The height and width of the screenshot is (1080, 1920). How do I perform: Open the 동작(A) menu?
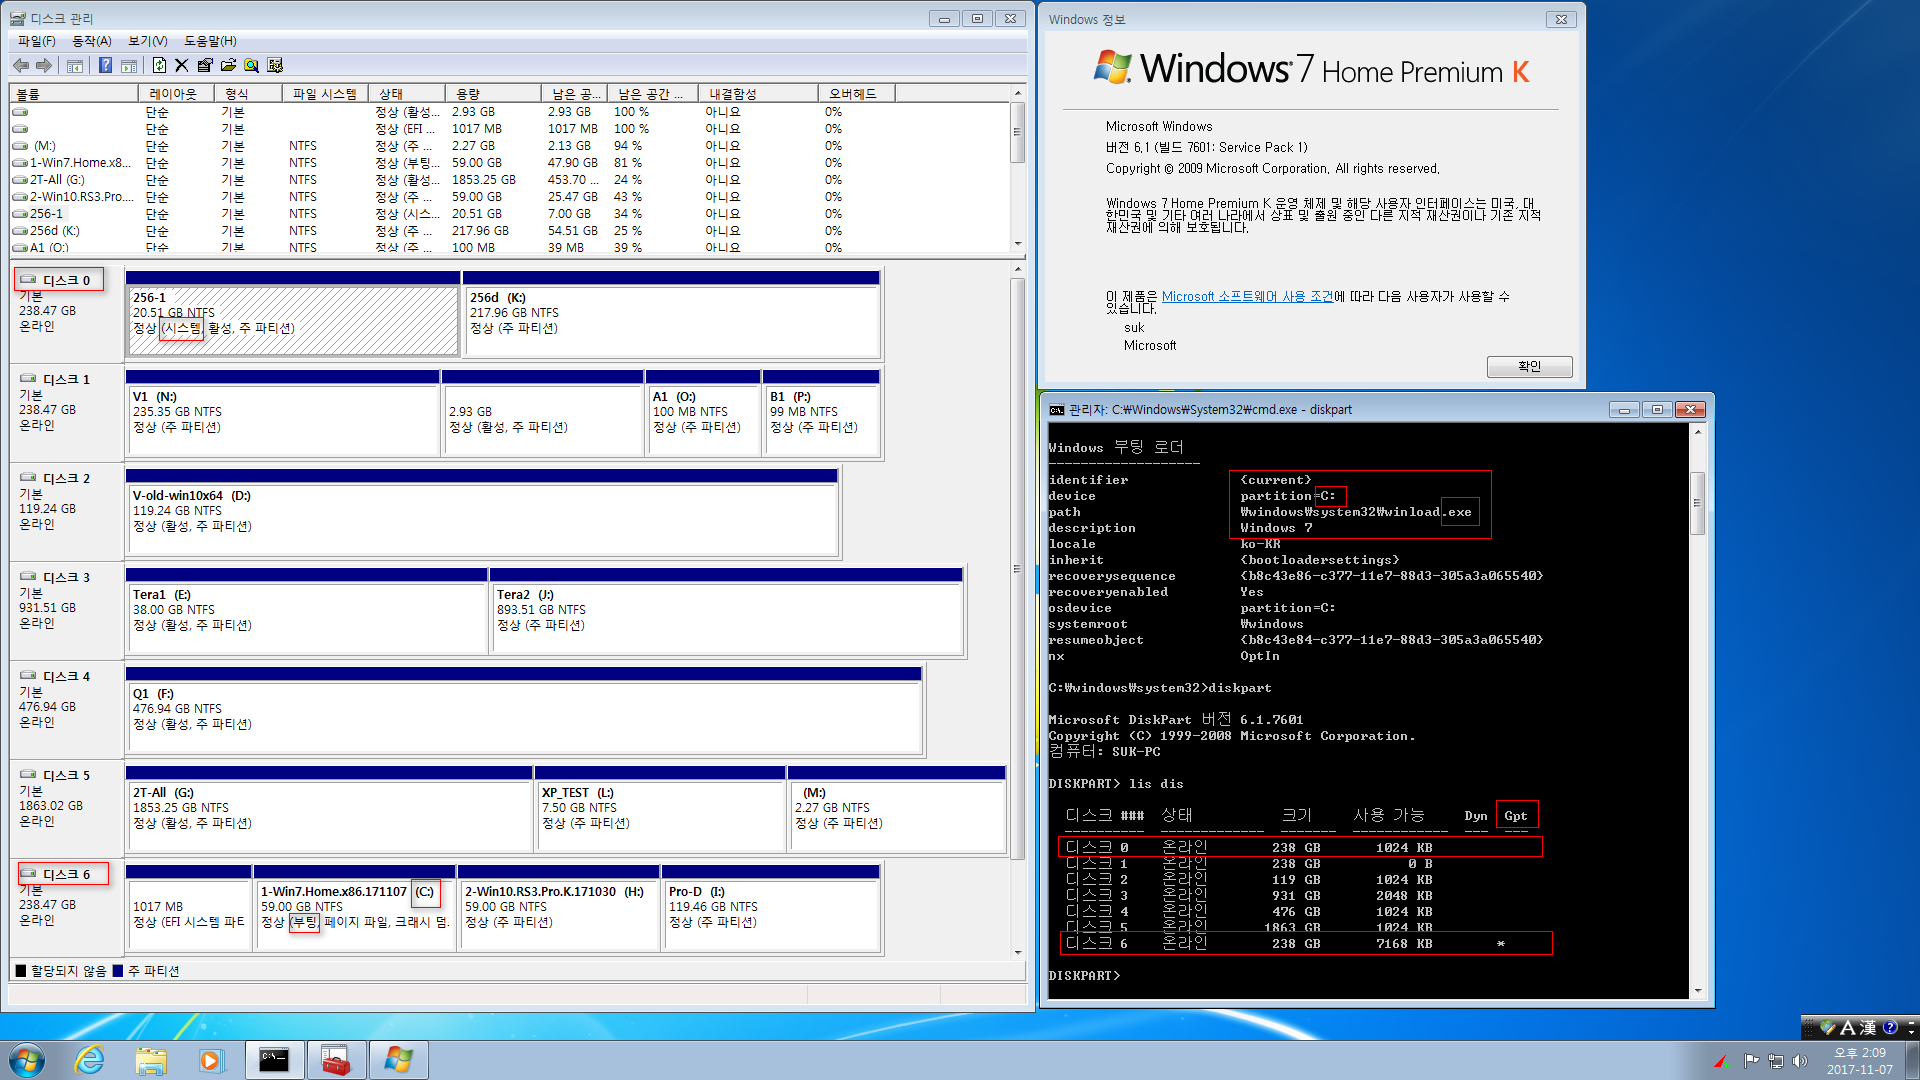pos(92,41)
